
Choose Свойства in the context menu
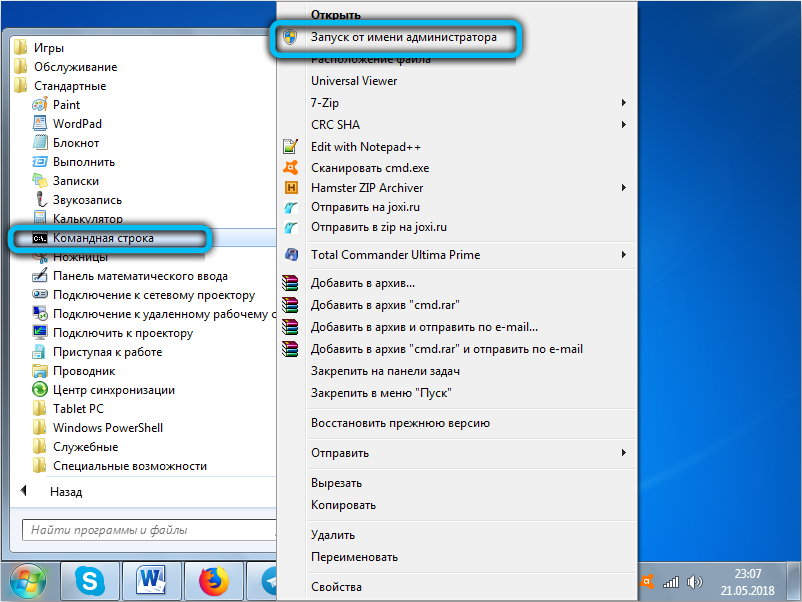click(x=336, y=587)
